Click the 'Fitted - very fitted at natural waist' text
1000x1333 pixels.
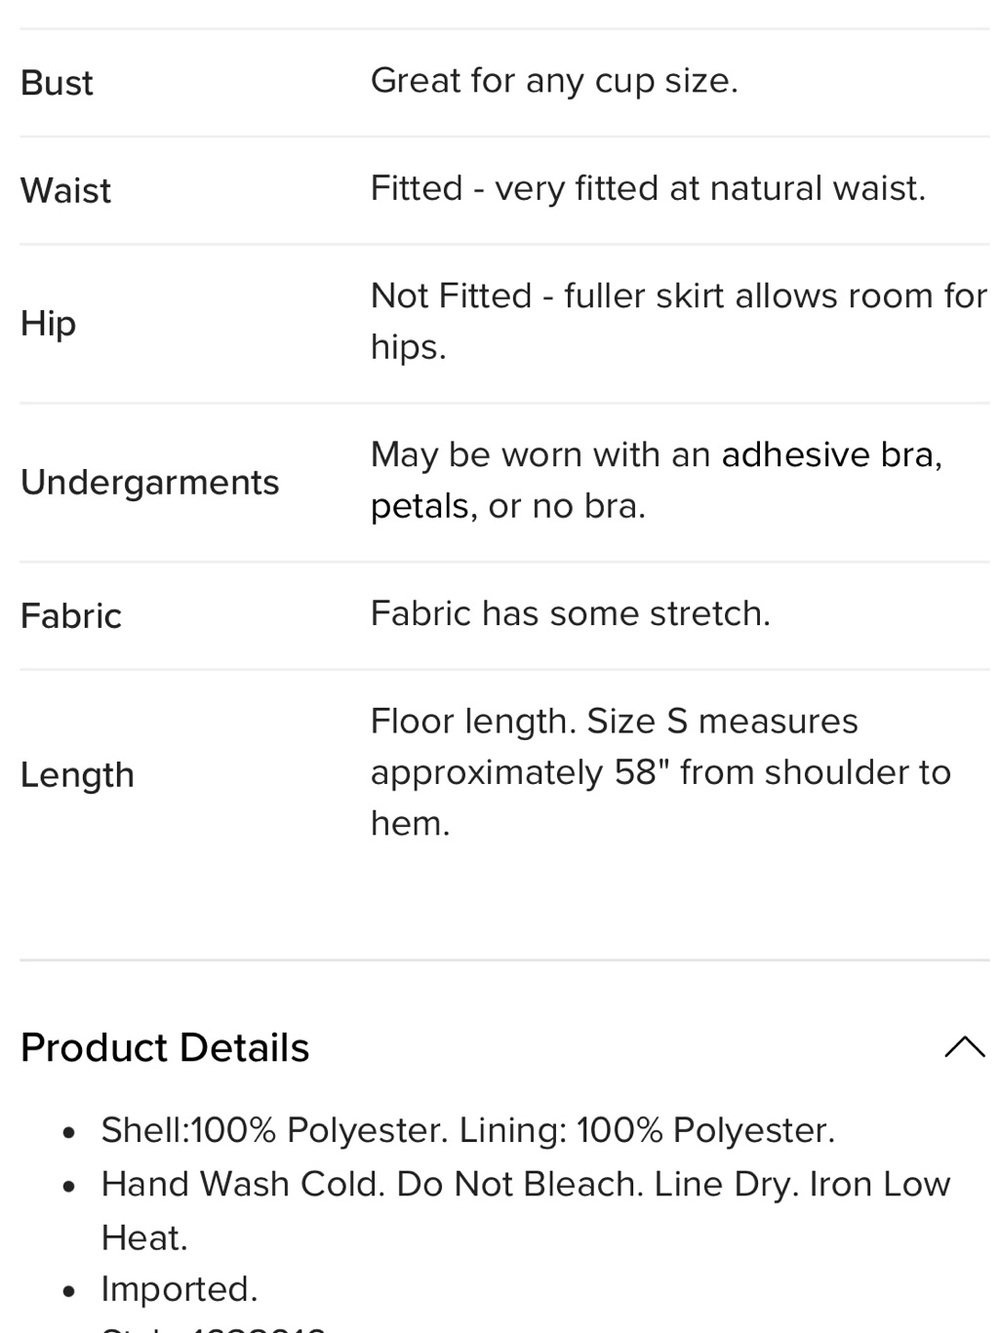pyautogui.click(x=648, y=188)
